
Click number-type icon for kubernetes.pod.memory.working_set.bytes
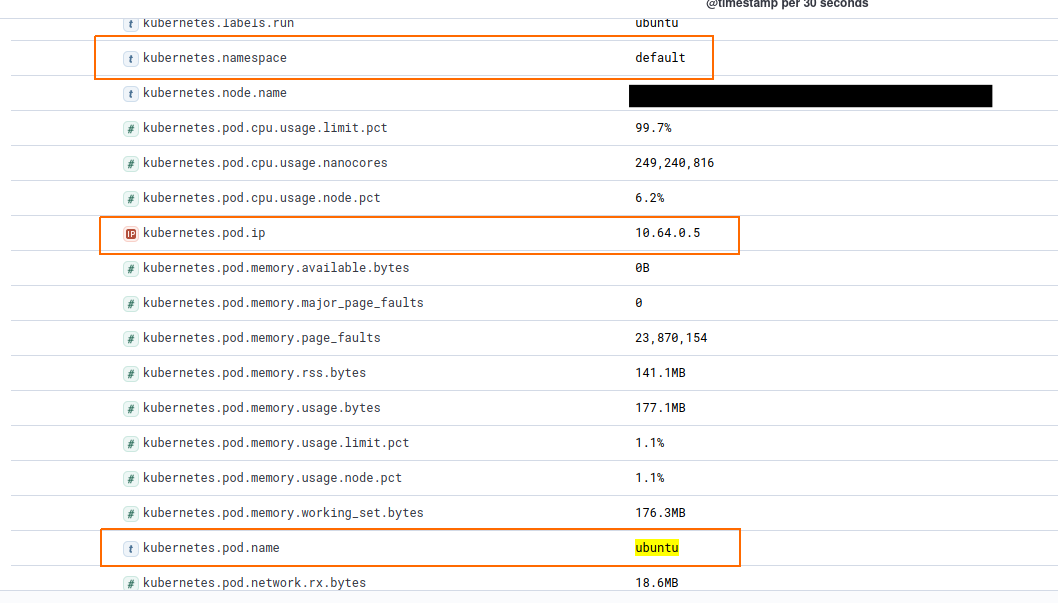131,515
